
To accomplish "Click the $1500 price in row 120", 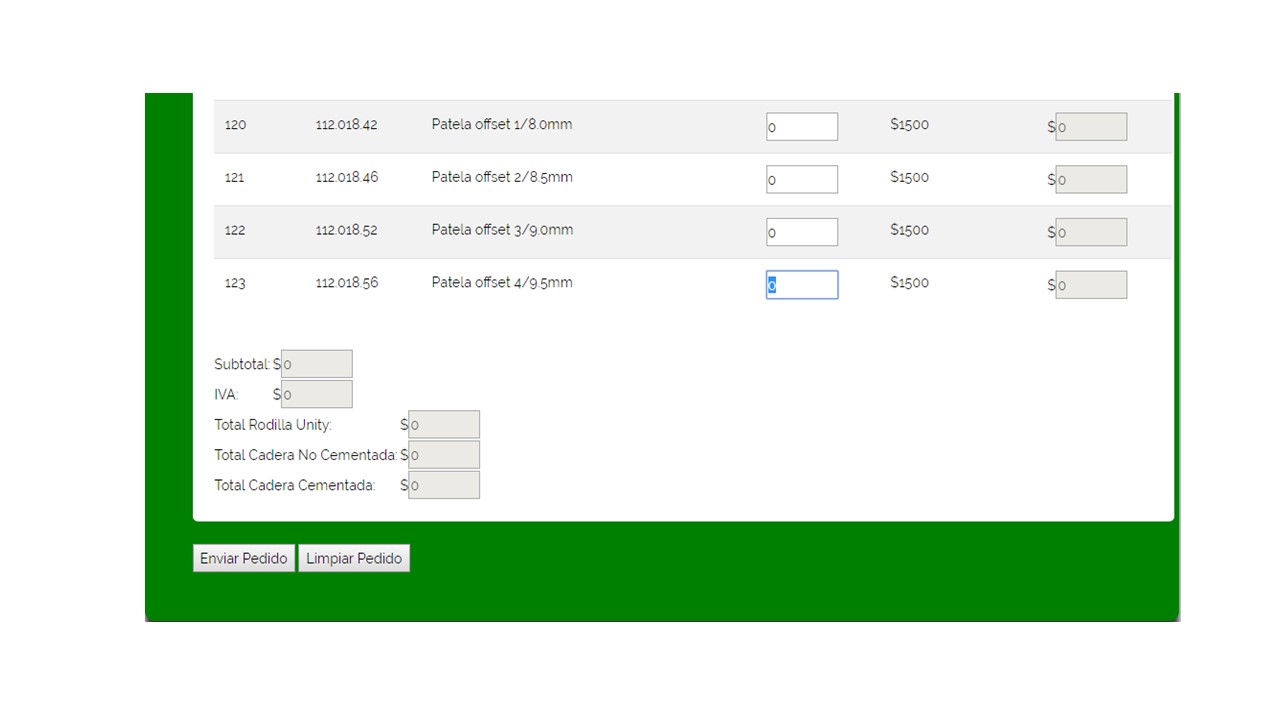I will (x=910, y=124).
